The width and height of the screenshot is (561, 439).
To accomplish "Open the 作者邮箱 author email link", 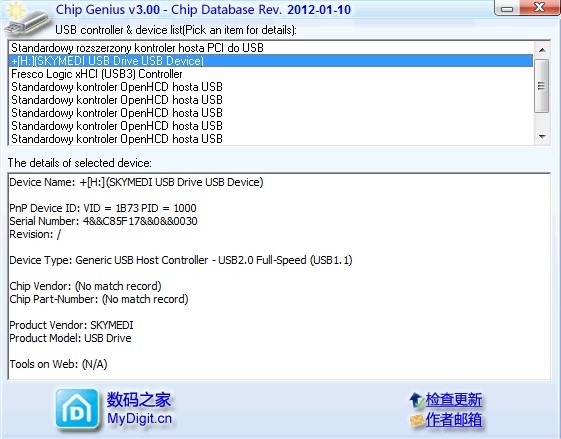I will [x=454, y=420].
